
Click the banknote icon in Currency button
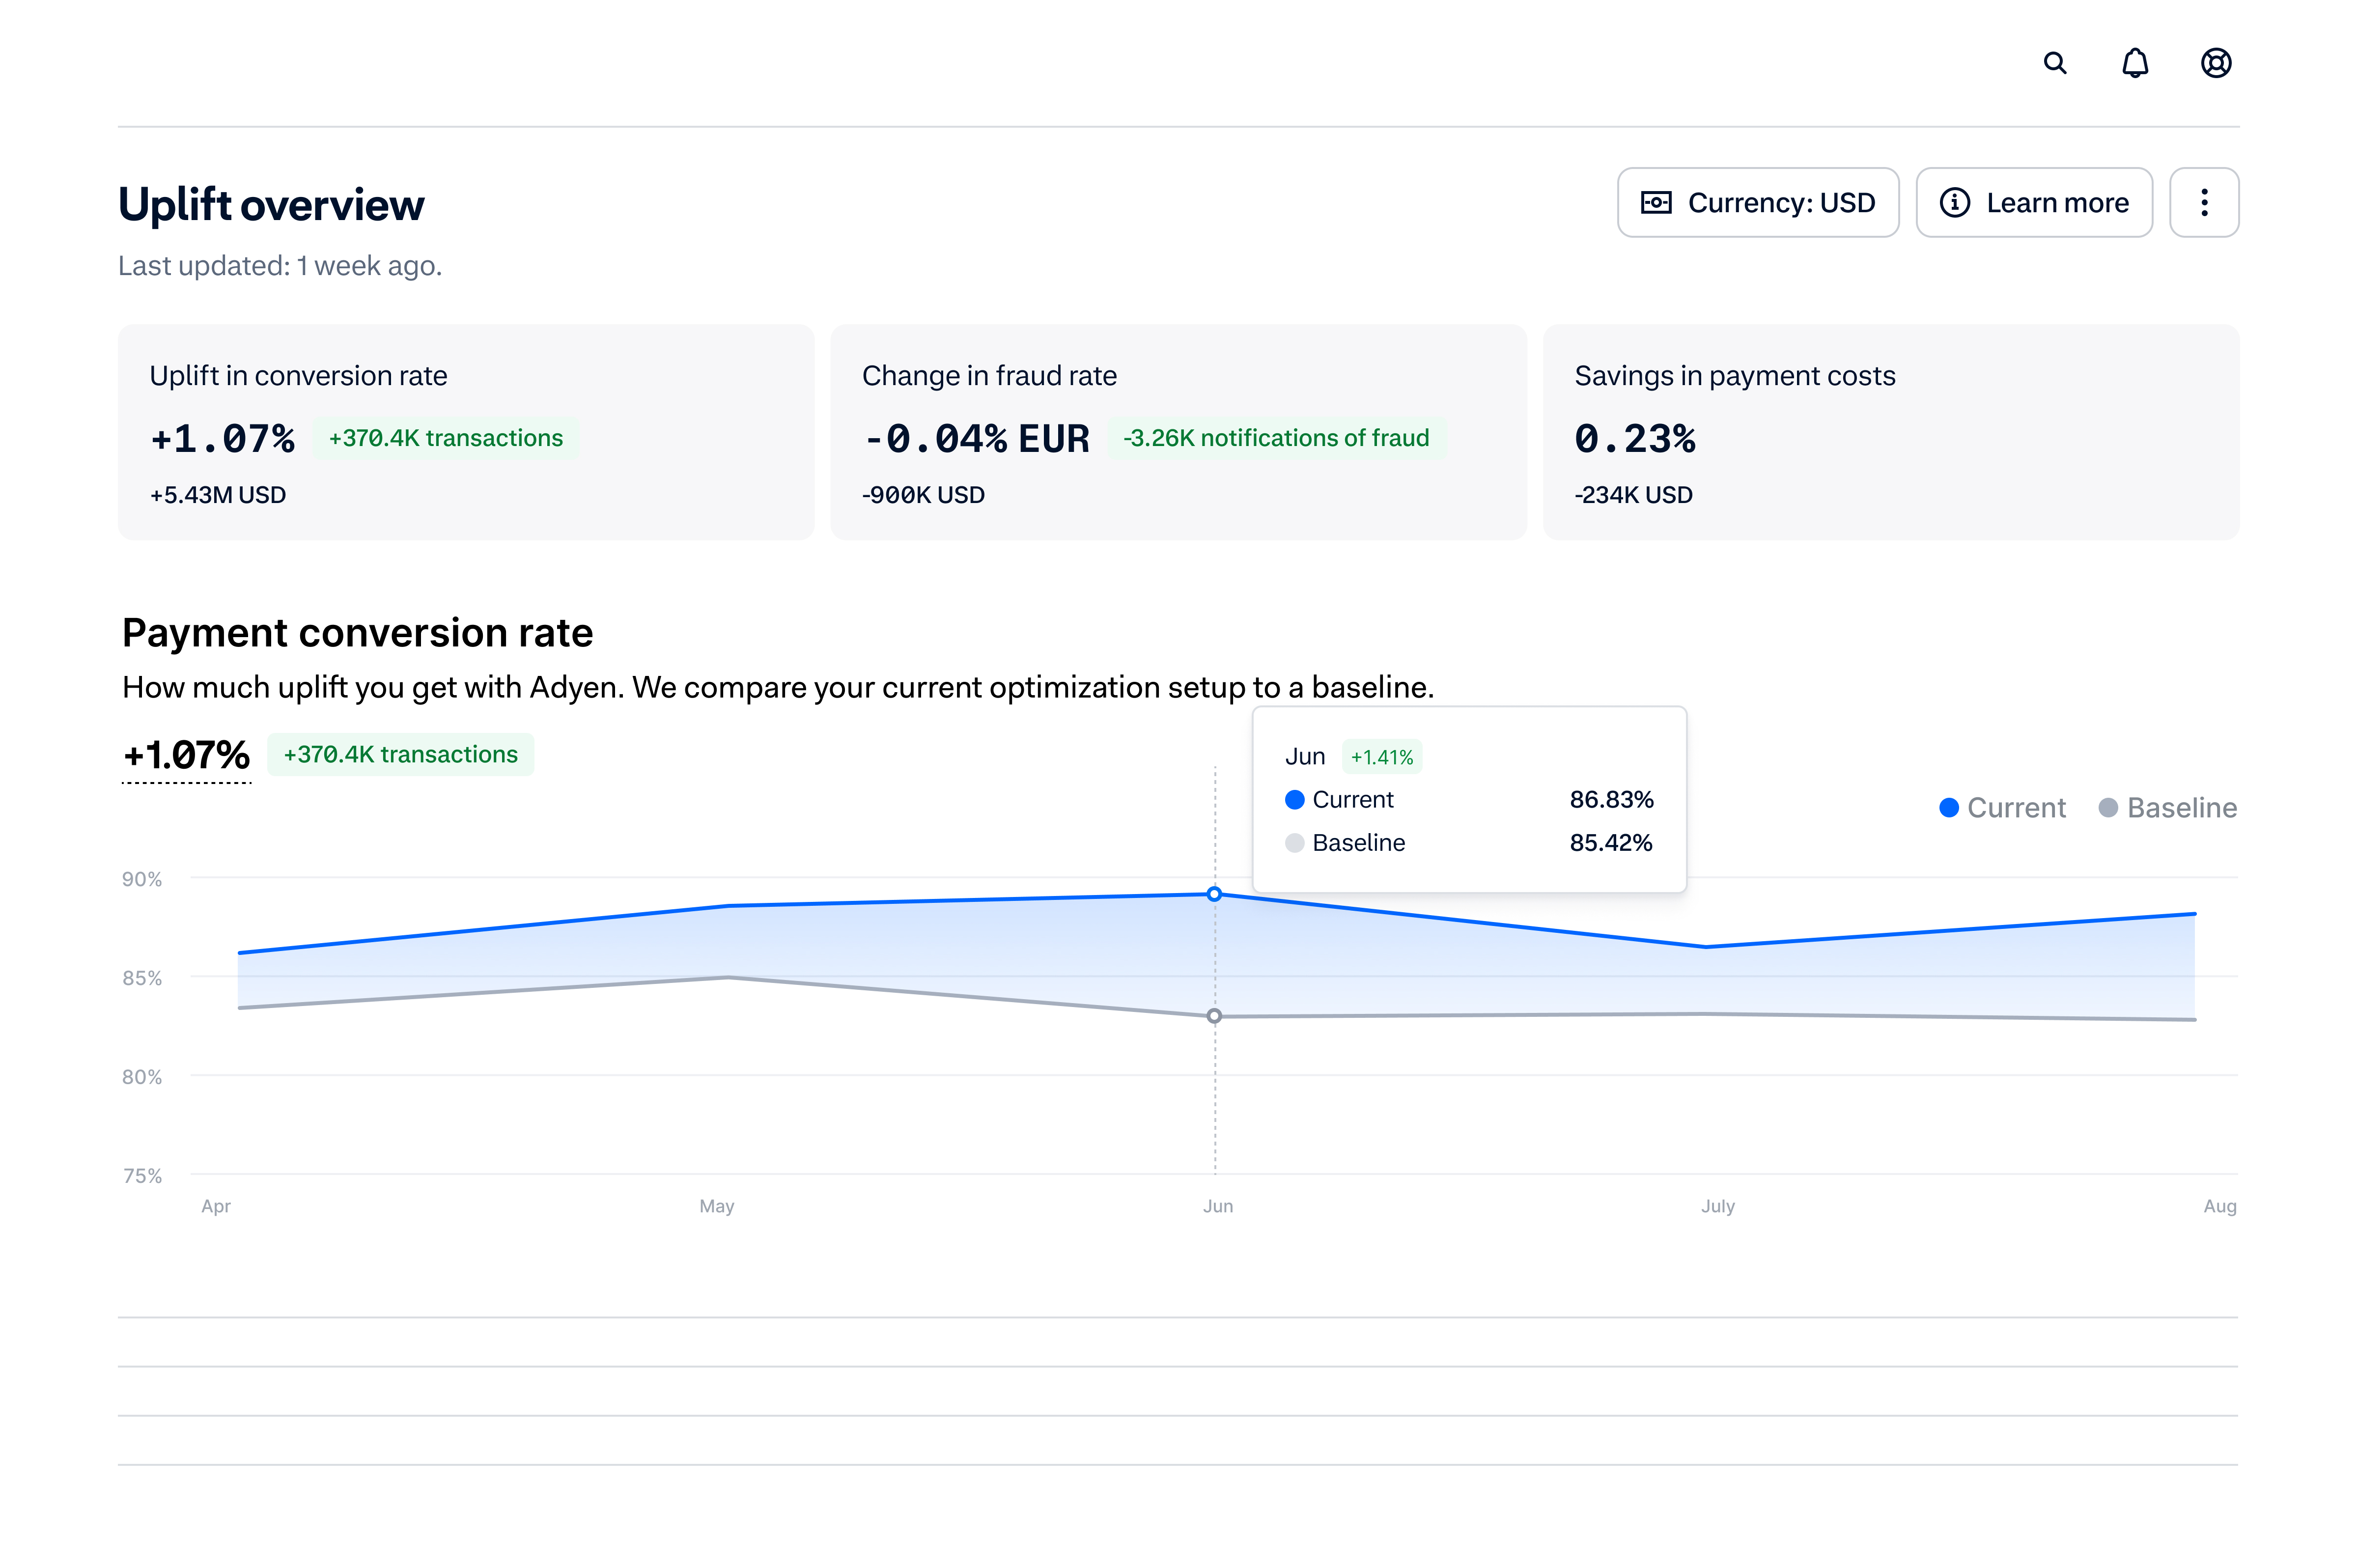(x=1655, y=203)
